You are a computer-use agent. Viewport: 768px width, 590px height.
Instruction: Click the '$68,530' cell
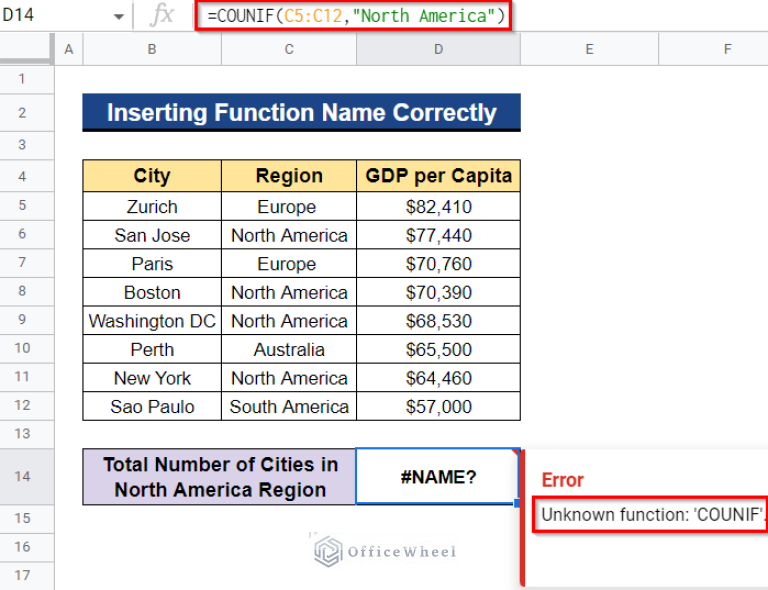[438, 321]
